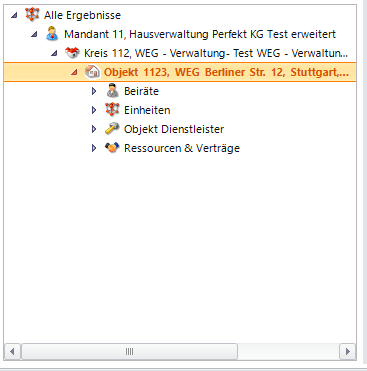Screen dimensions: 367x371
Task: Expand the Objekt Dienstleister branch
Action: [94, 129]
